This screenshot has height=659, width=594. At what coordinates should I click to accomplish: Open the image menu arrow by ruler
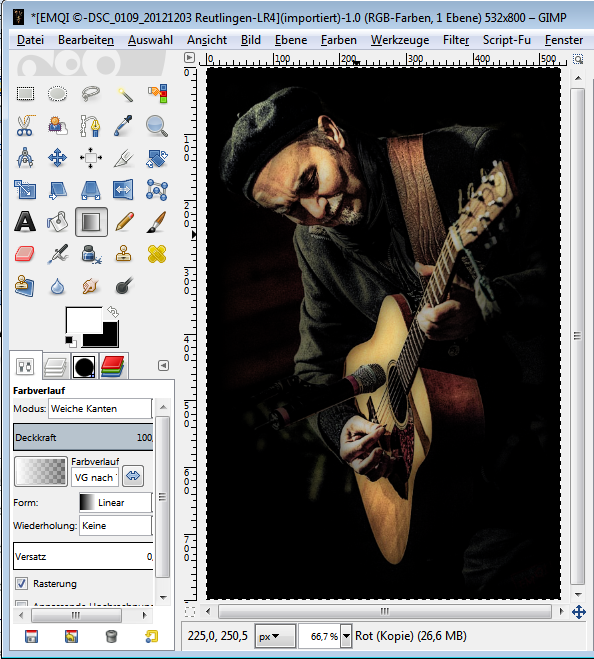(x=190, y=57)
